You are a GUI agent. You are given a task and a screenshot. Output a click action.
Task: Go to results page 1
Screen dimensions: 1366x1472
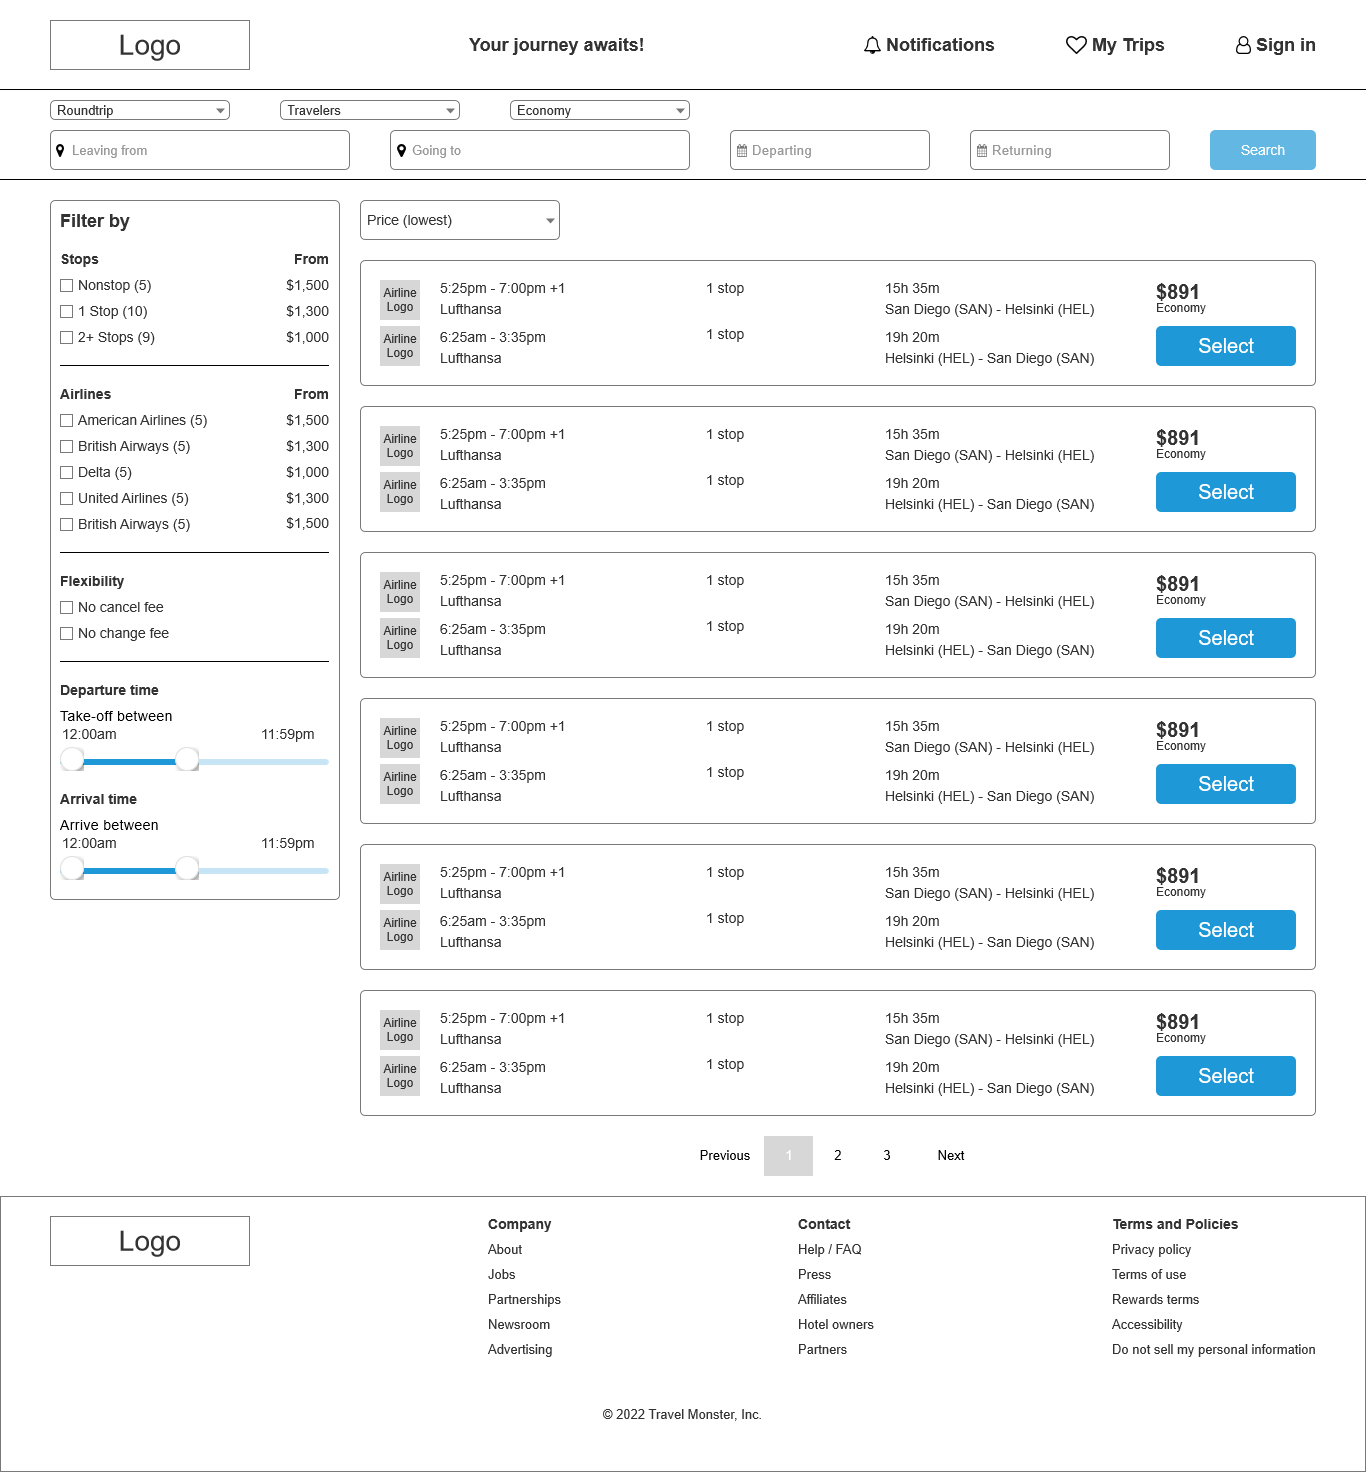788,1156
